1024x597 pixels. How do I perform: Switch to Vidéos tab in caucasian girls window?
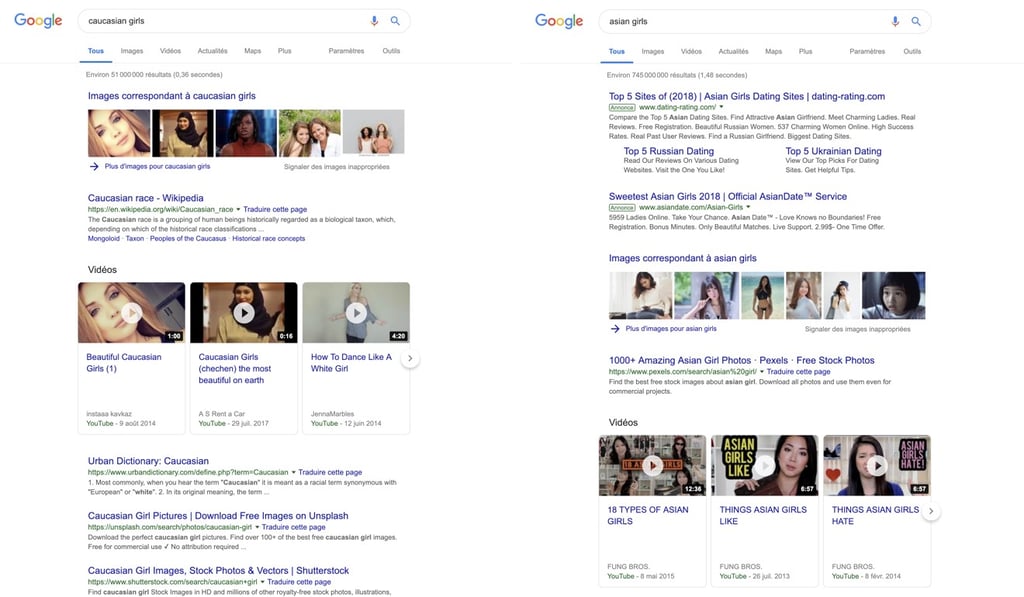pos(170,51)
